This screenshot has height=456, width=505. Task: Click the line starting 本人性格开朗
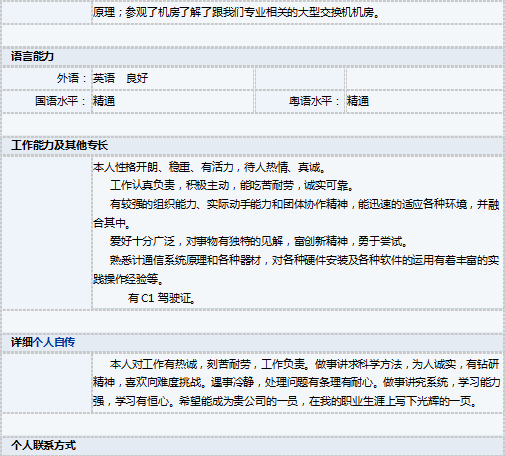(x=209, y=167)
